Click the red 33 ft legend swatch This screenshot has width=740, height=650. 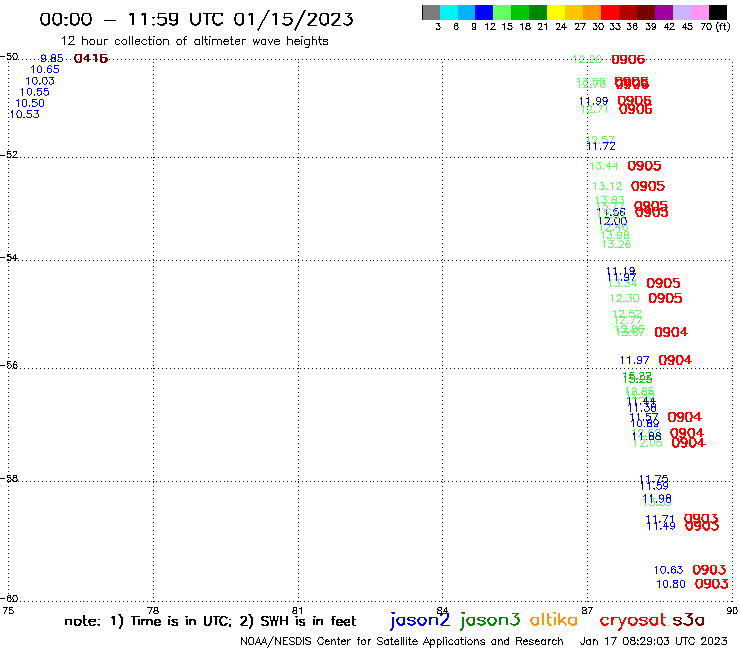coord(610,12)
